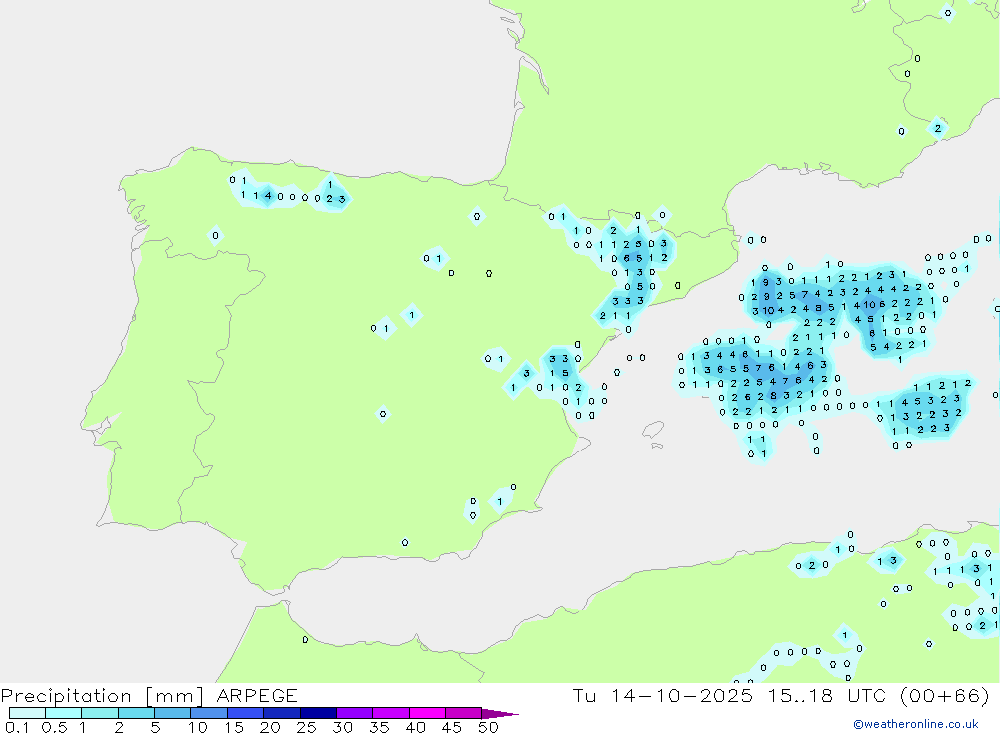
Task: Select the 5–10 mm legend color swatch
Action: (x=173, y=713)
